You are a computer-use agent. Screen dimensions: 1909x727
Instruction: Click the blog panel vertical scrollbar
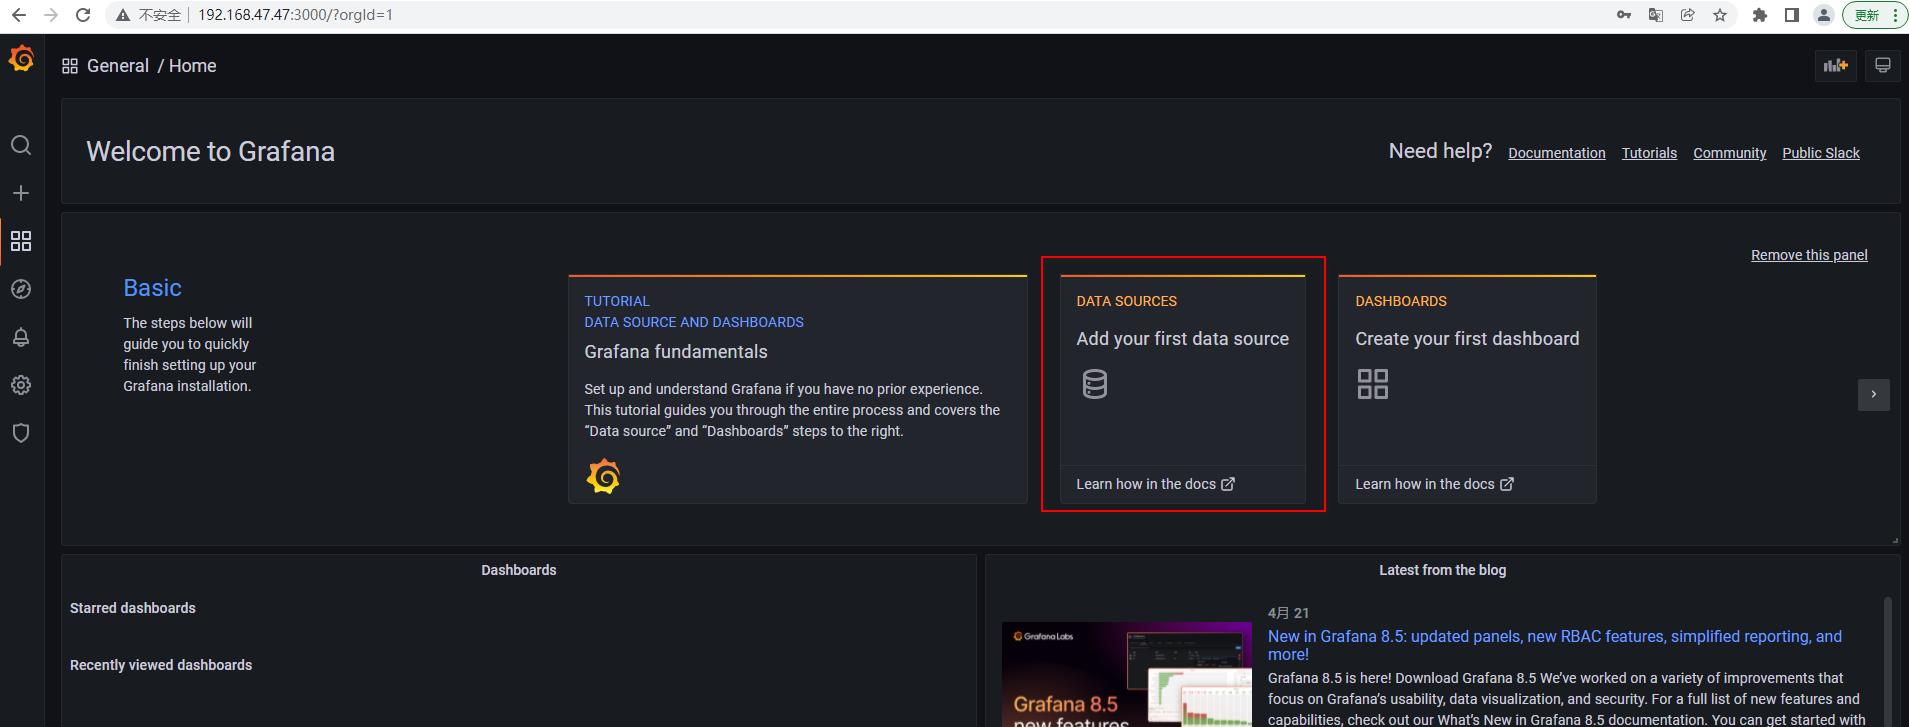point(1888,660)
